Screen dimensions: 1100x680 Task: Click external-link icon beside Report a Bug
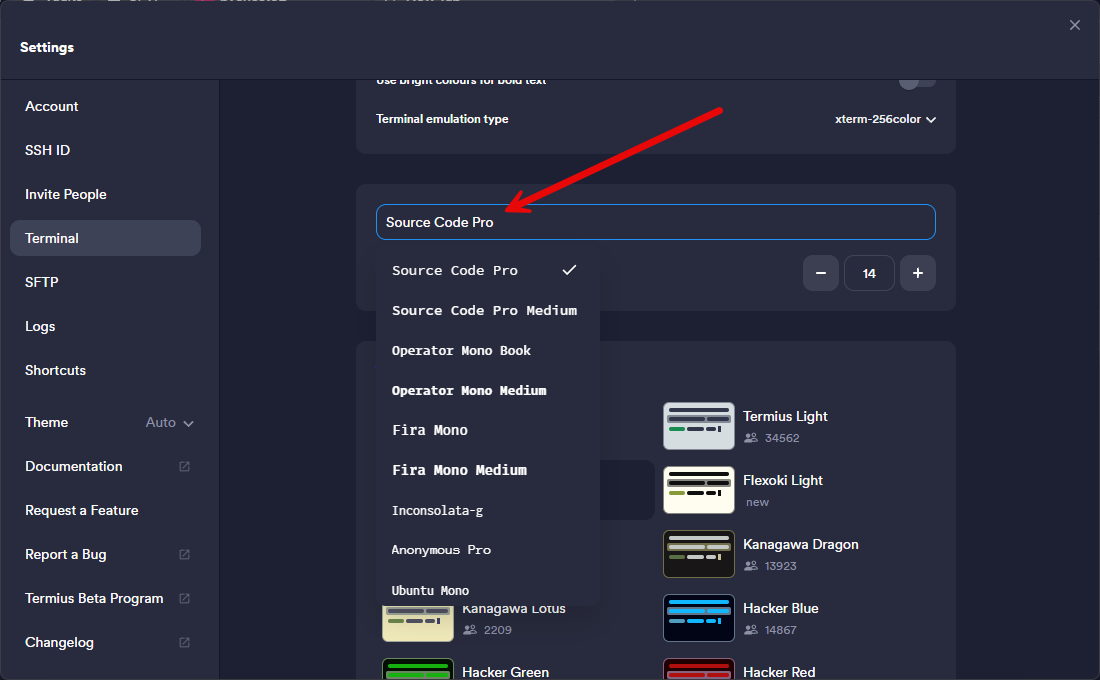185,554
